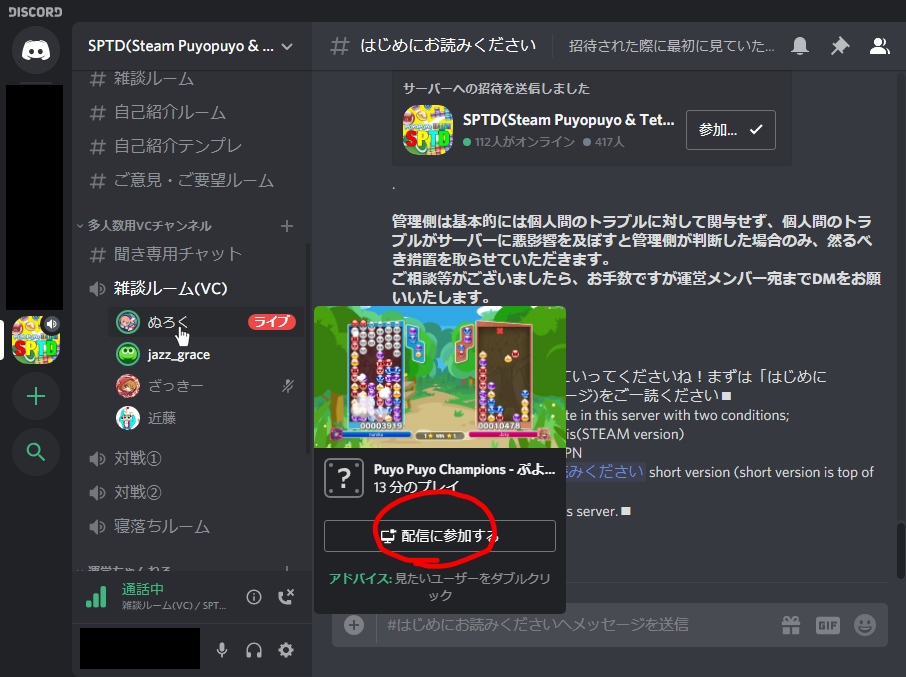This screenshot has height=677, width=906.
Task: Add channel to 多人数用VCチャンネル category
Action: 287,226
